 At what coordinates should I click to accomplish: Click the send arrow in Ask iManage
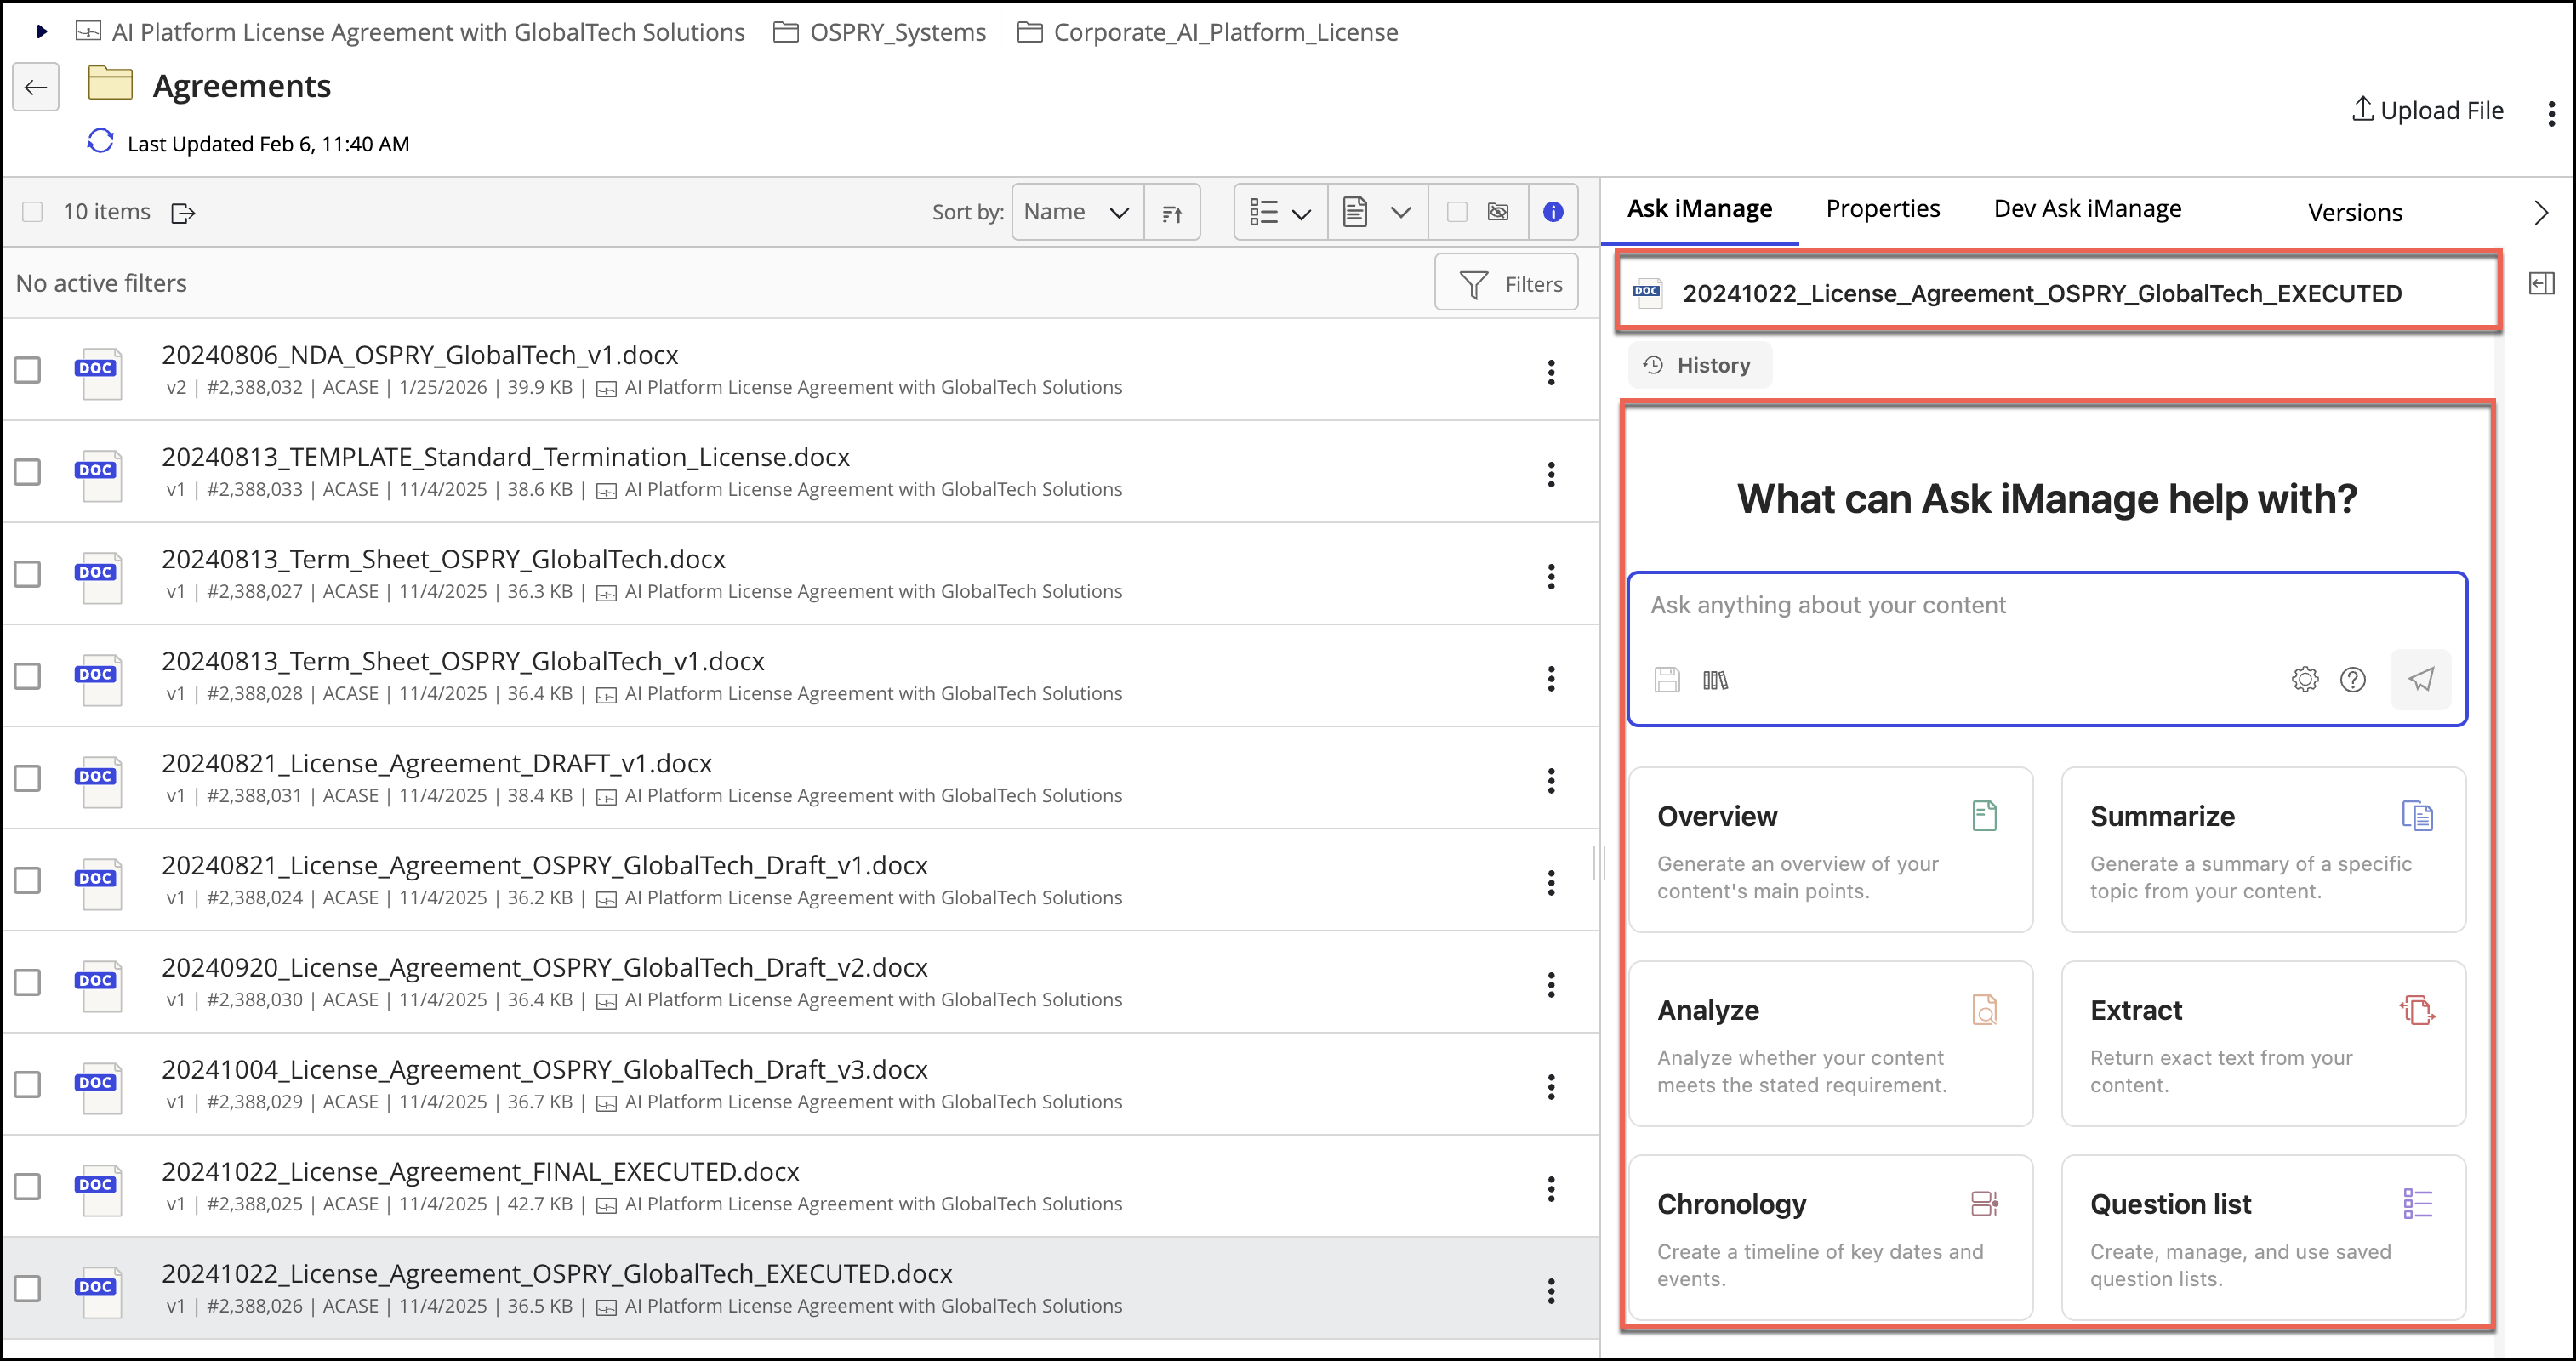(x=2420, y=680)
